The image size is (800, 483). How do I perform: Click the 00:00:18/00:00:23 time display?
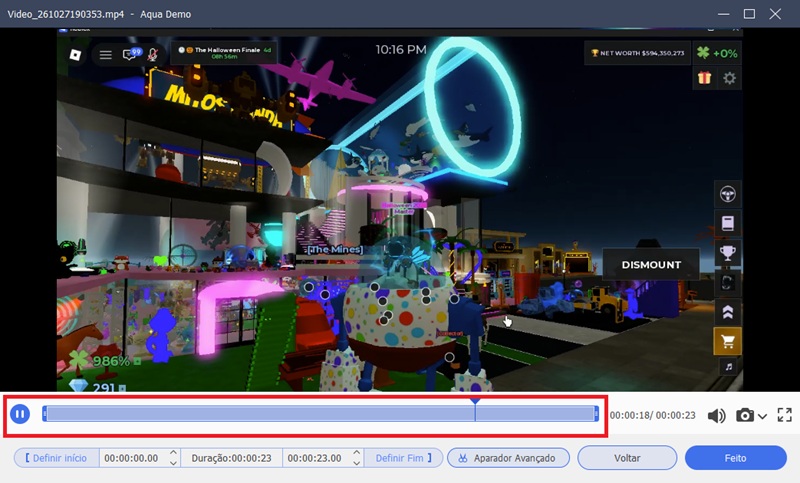pyautogui.click(x=653, y=415)
